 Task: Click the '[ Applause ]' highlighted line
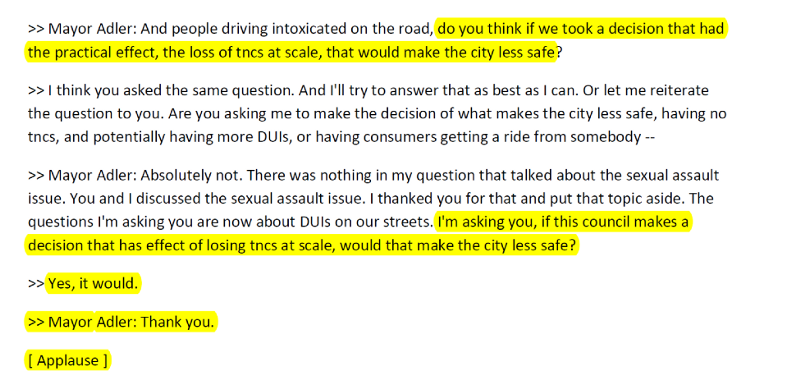point(68,361)
